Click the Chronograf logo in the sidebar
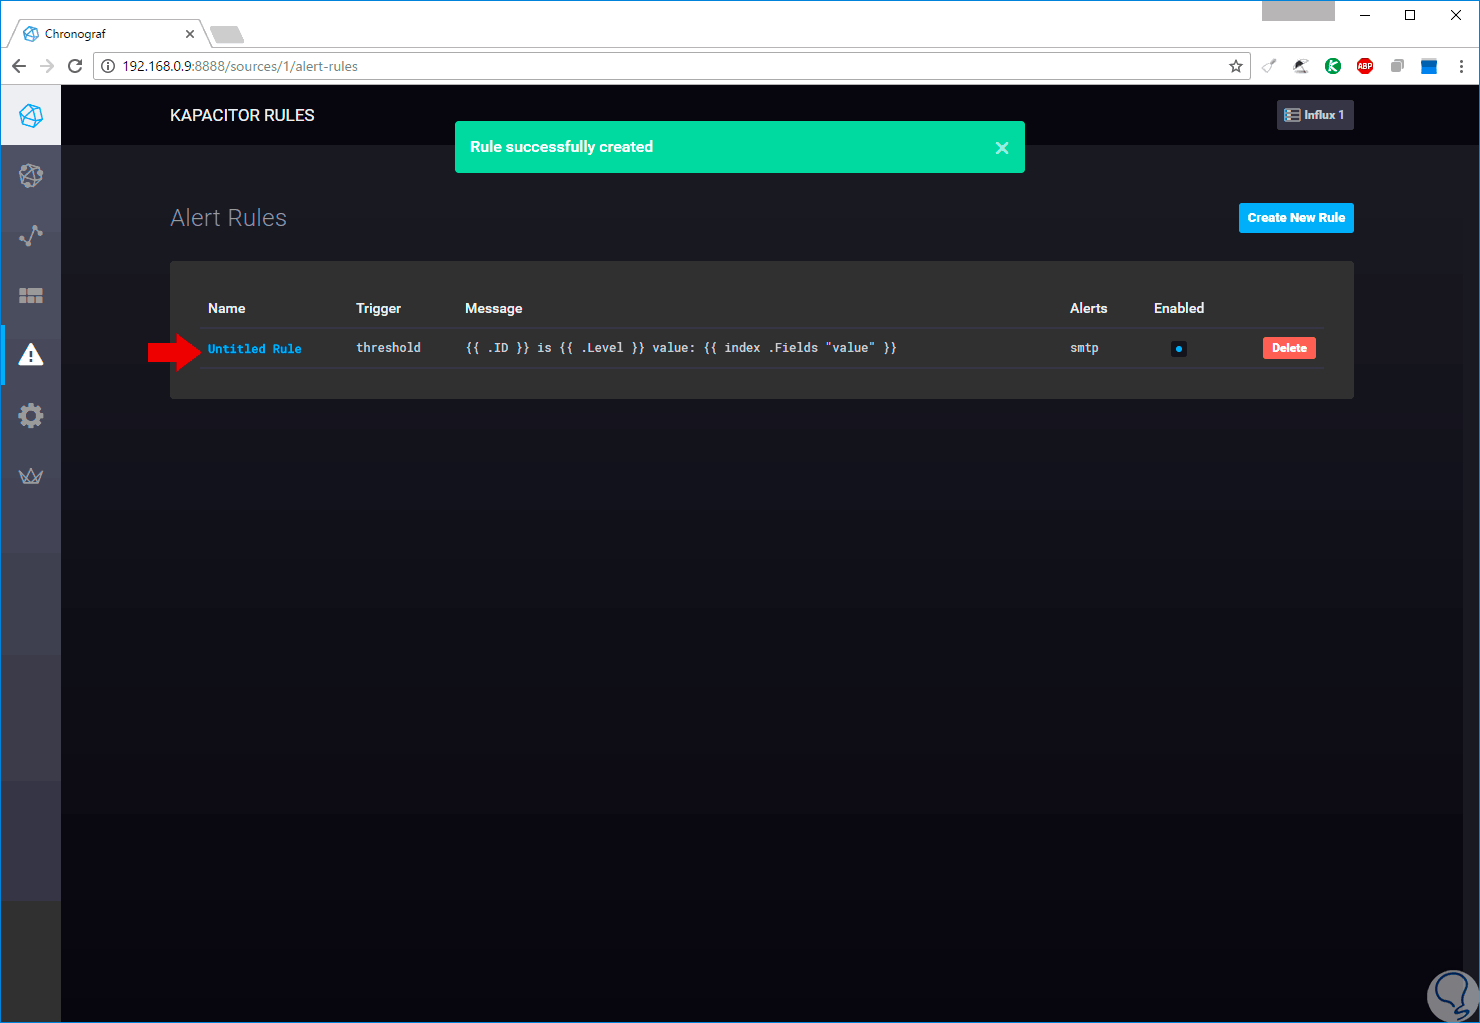This screenshot has height=1023, width=1480. tap(31, 116)
